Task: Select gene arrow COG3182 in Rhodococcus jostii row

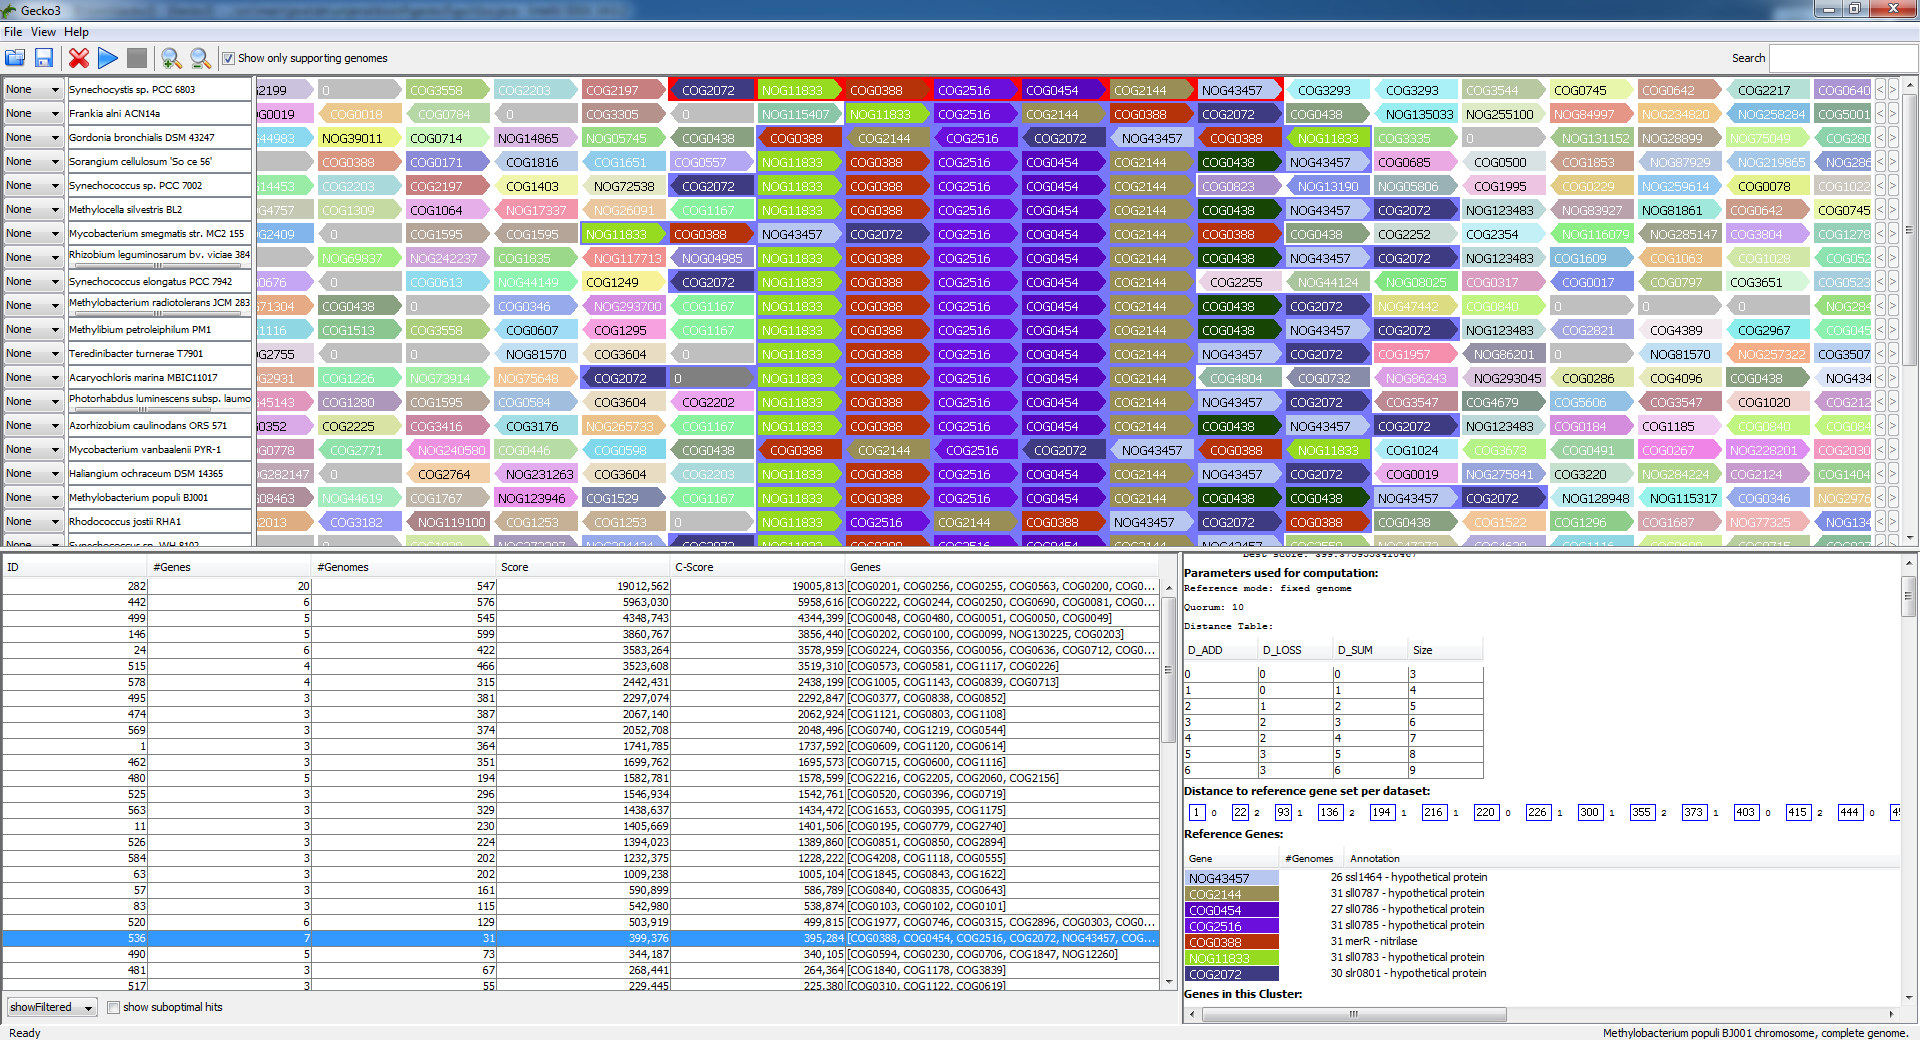Action: (359, 522)
